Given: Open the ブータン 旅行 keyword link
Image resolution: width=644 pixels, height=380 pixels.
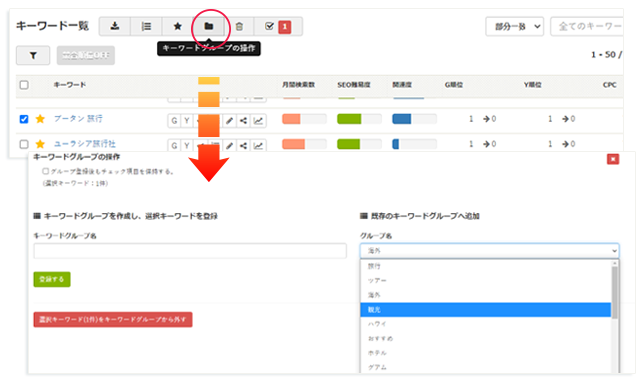Looking at the screenshot, I should click(x=78, y=119).
